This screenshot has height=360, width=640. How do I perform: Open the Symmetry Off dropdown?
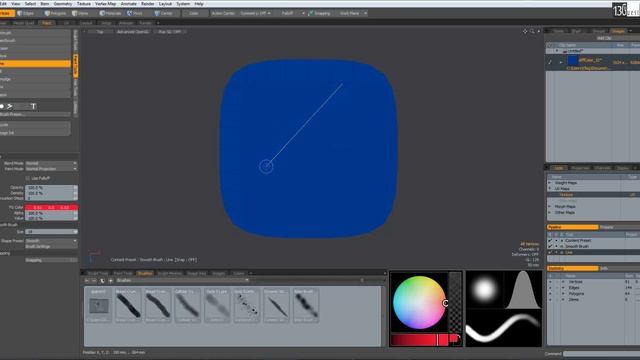[x=255, y=13]
